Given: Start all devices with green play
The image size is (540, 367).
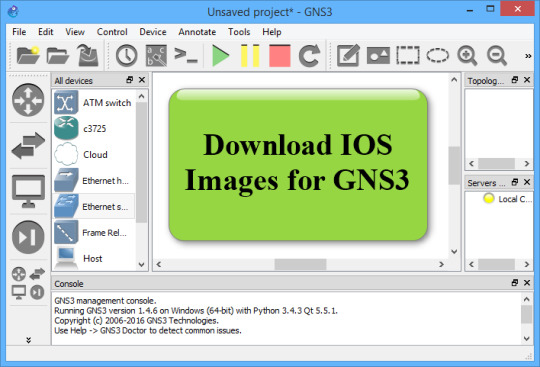Looking at the screenshot, I should [220, 55].
